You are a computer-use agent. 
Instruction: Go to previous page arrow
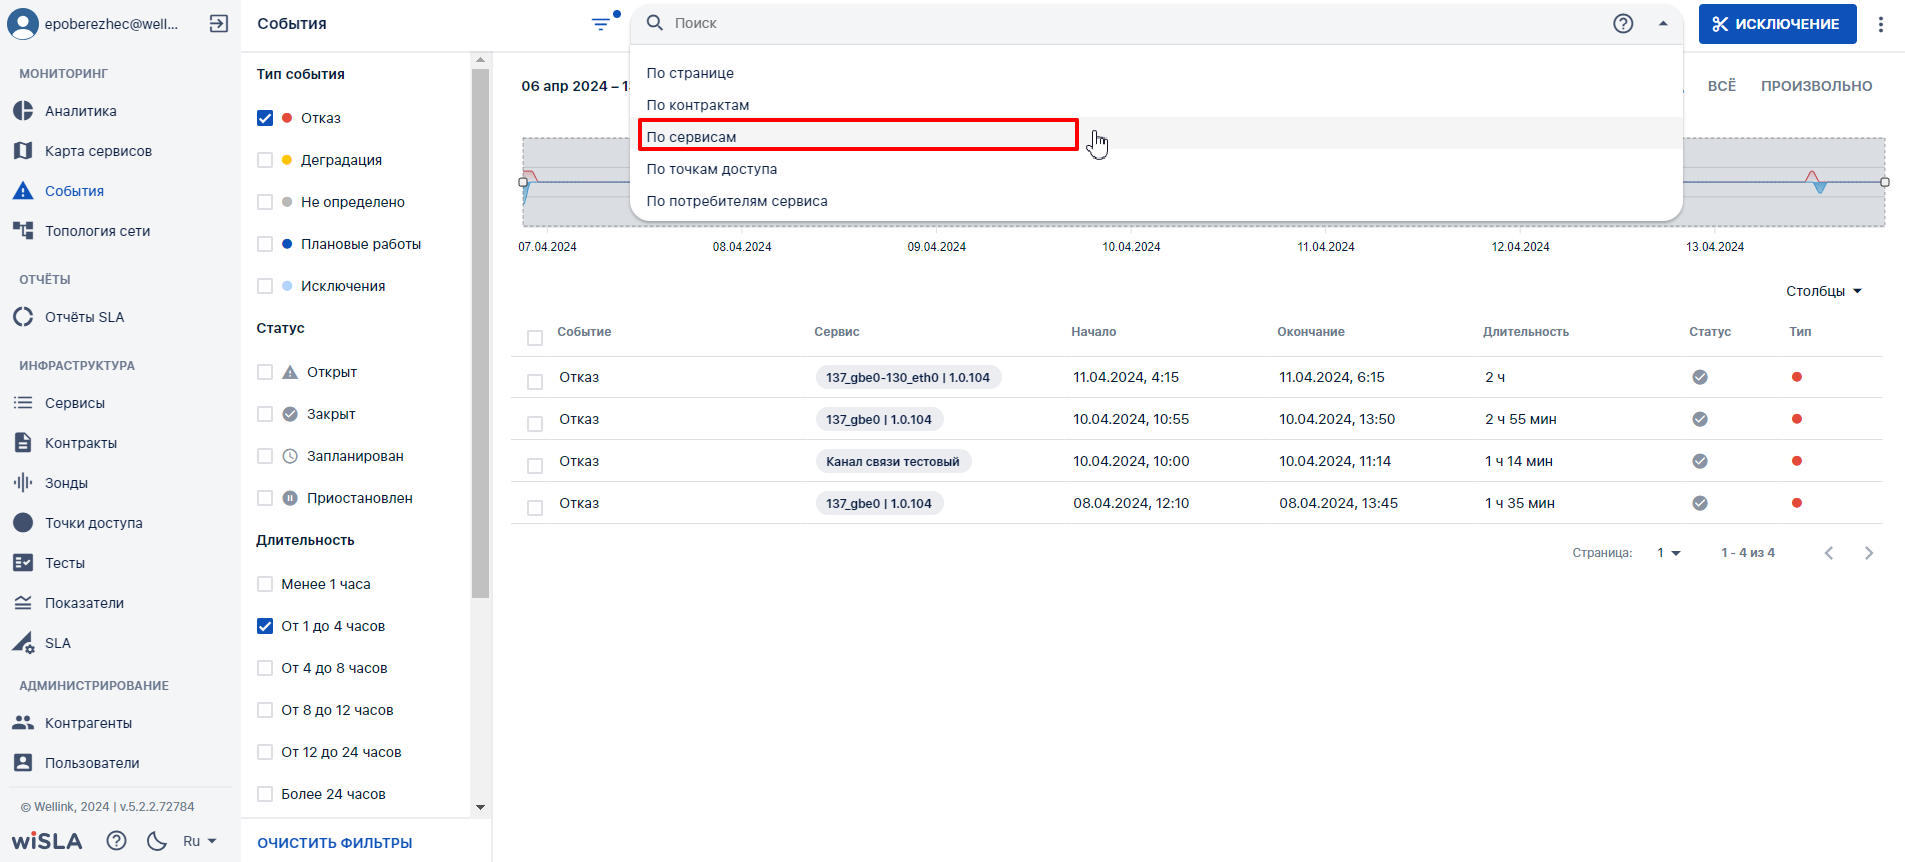[x=1829, y=553]
